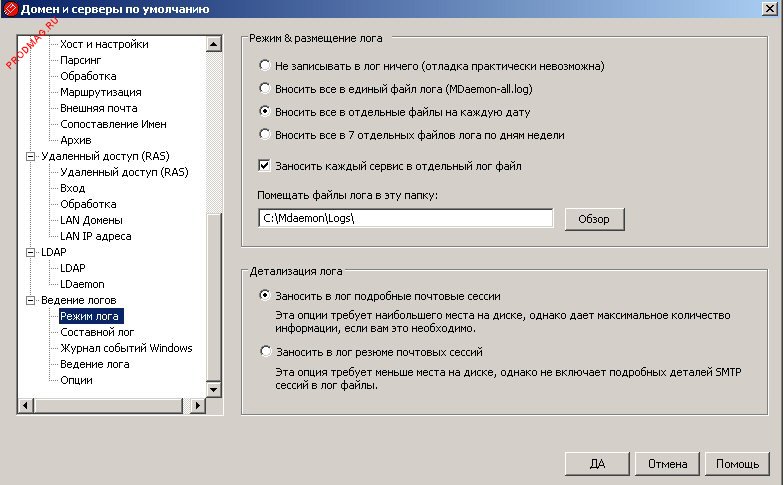Screen dimensions: 784x485
Task: Choose logging into 7 files by weekday
Action: [264, 134]
